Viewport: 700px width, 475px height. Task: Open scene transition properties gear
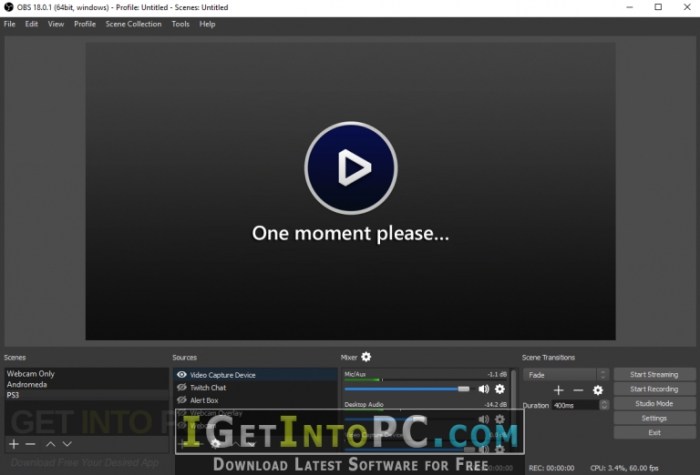tap(598, 390)
